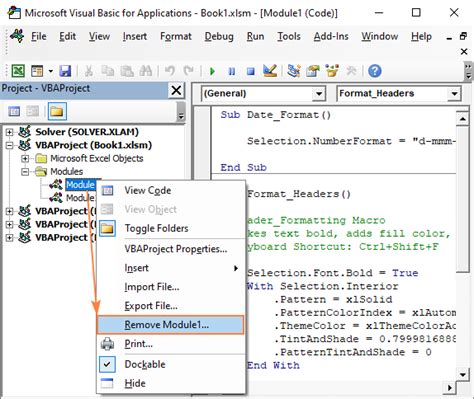Click View Microsoft Excel toolbar icon
The width and height of the screenshot is (474, 399).
[18, 71]
